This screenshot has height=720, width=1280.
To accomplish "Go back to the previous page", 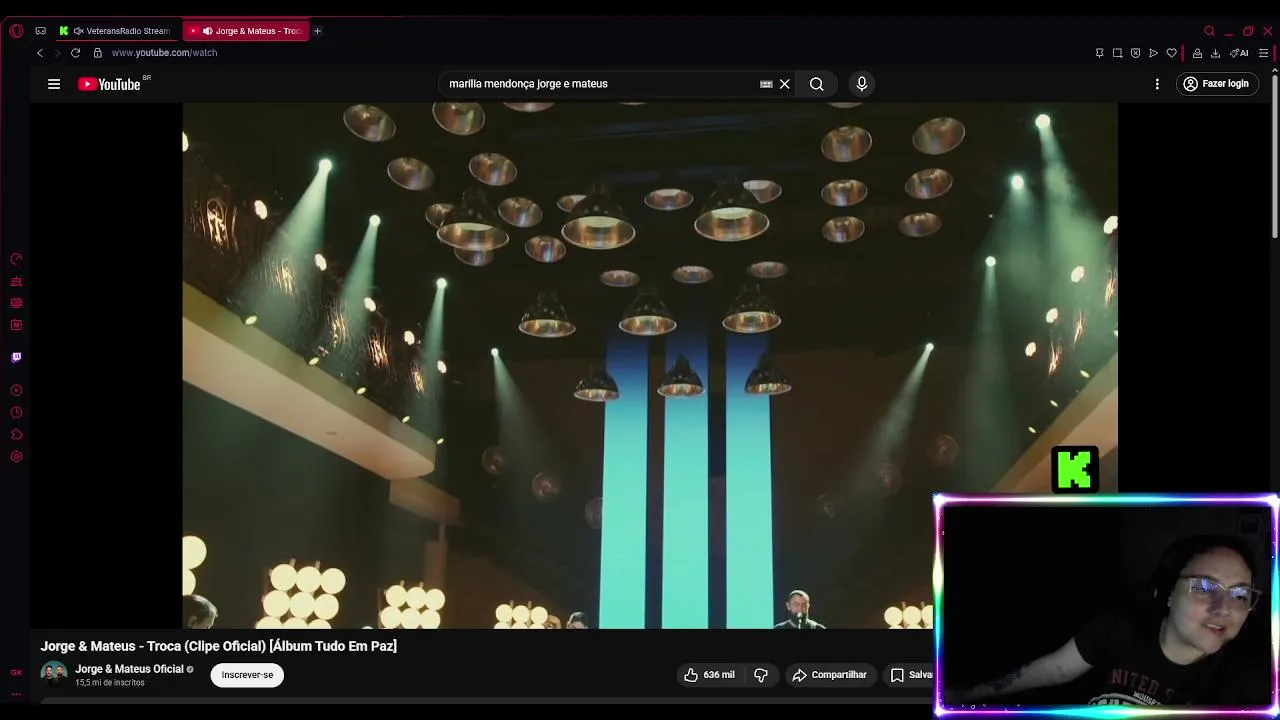I will pyautogui.click(x=40, y=53).
